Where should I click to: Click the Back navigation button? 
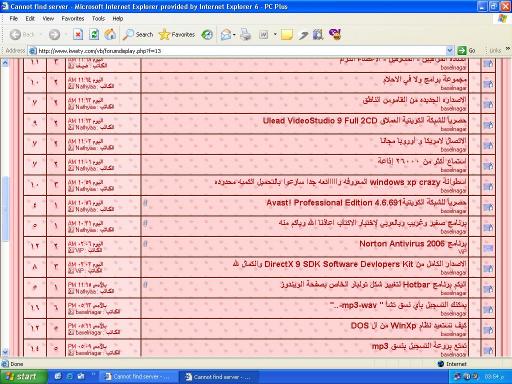pos(22,34)
